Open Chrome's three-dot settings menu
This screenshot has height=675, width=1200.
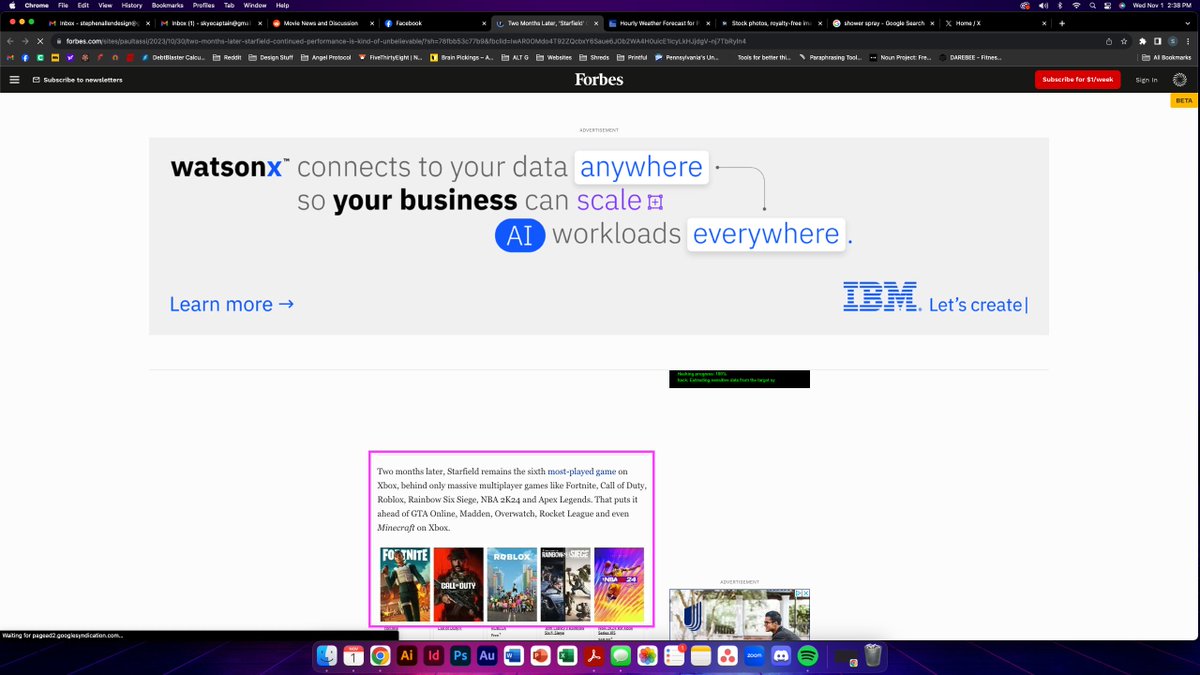click(x=1188, y=42)
